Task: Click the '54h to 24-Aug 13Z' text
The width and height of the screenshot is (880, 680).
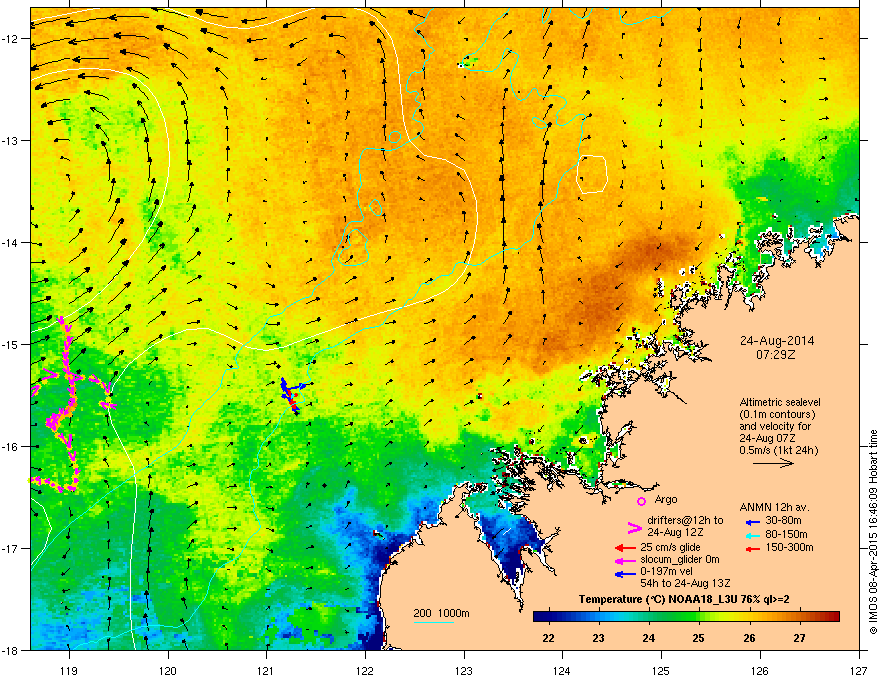Action: click(685, 584)
